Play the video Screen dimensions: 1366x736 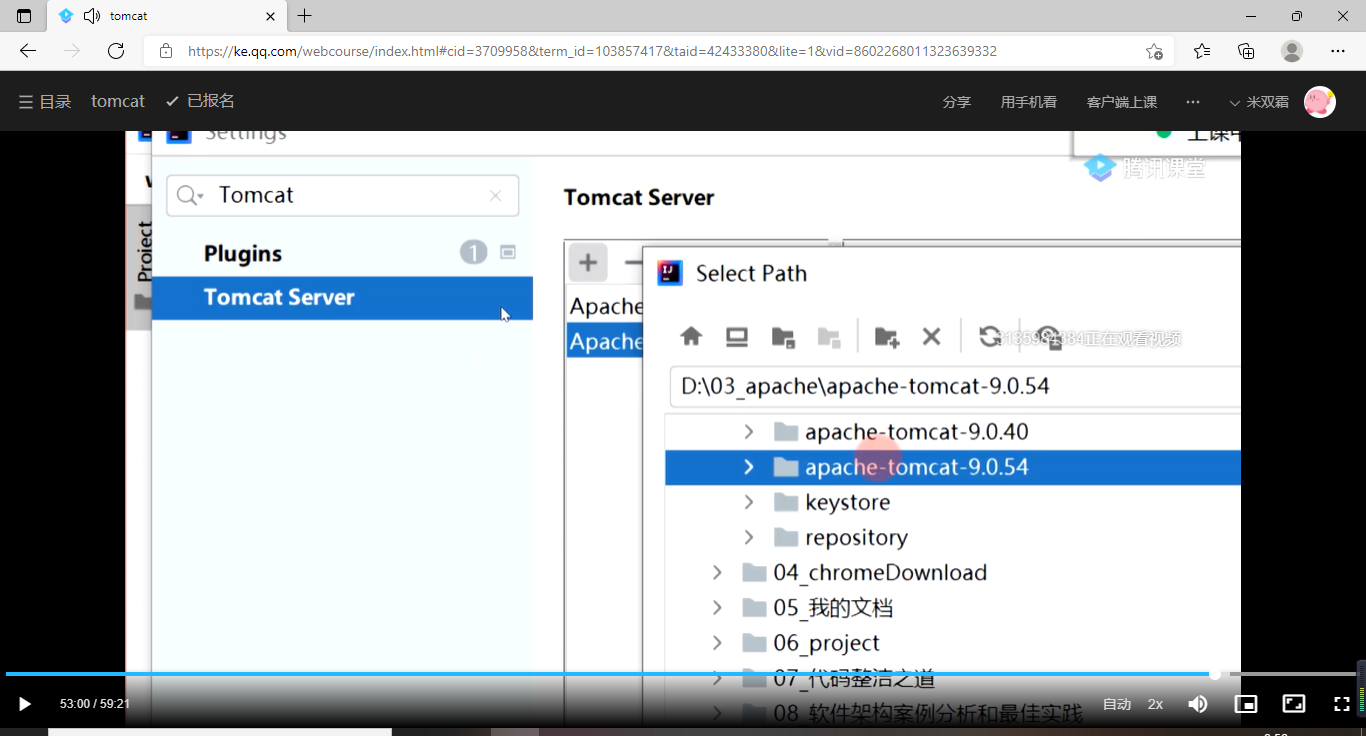(25, 704)
